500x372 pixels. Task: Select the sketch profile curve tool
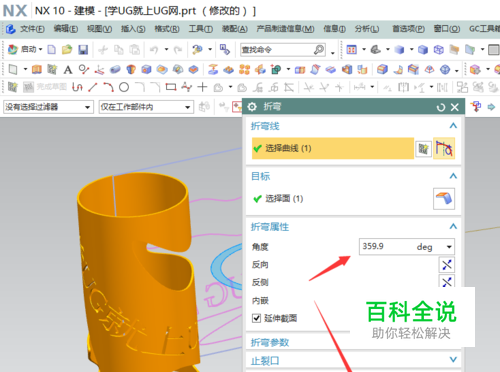(x=77, y=88)
